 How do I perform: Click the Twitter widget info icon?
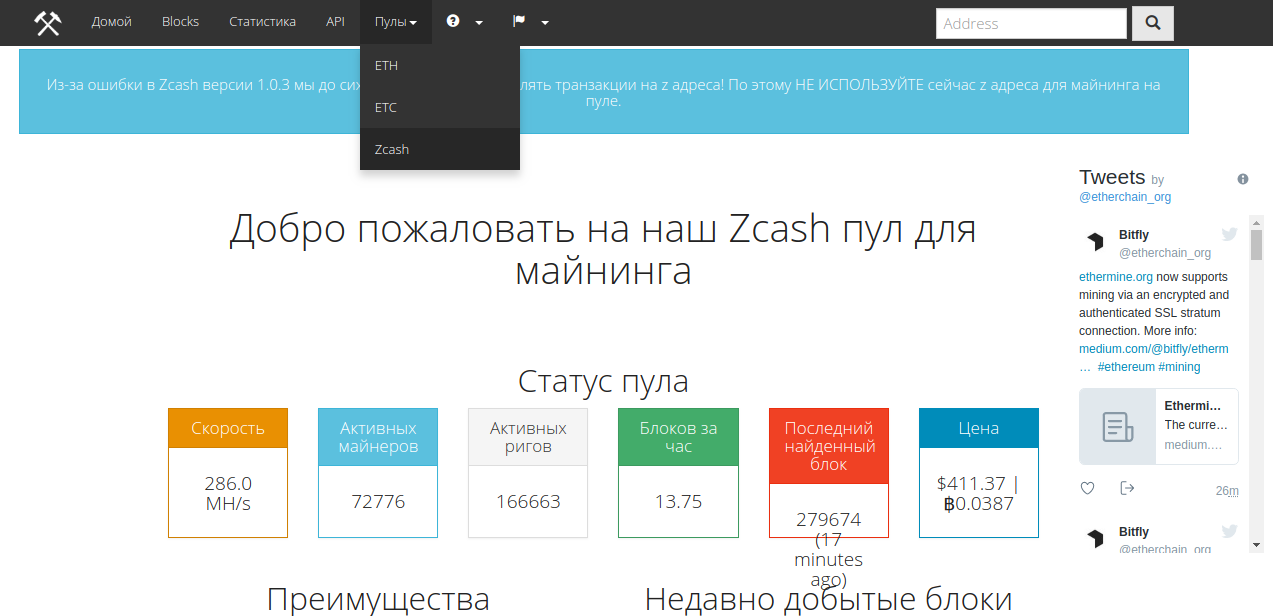click(x=1243, y=179)
